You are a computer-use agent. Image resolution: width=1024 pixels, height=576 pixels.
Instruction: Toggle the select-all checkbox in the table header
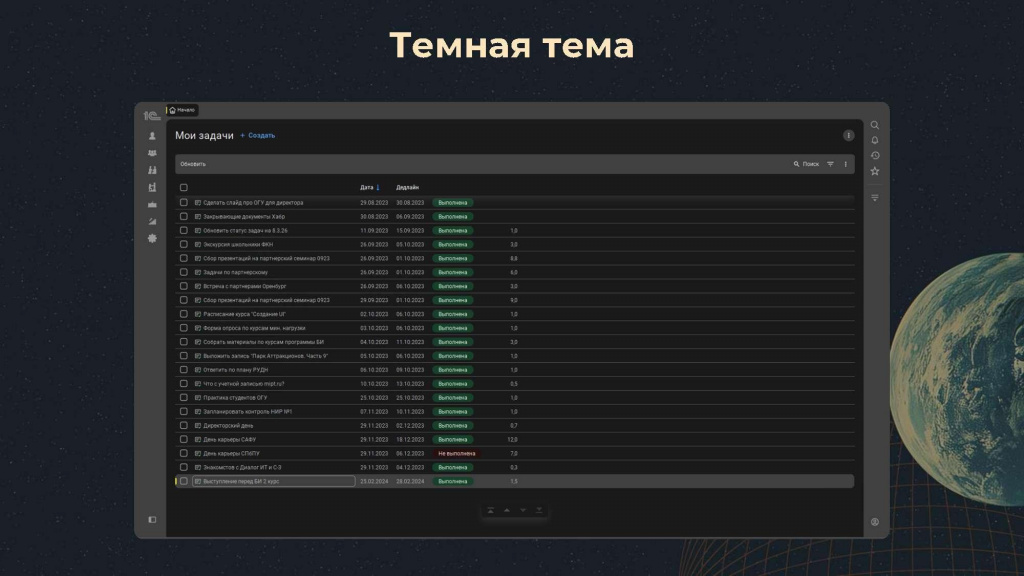[x=184, y=187]
